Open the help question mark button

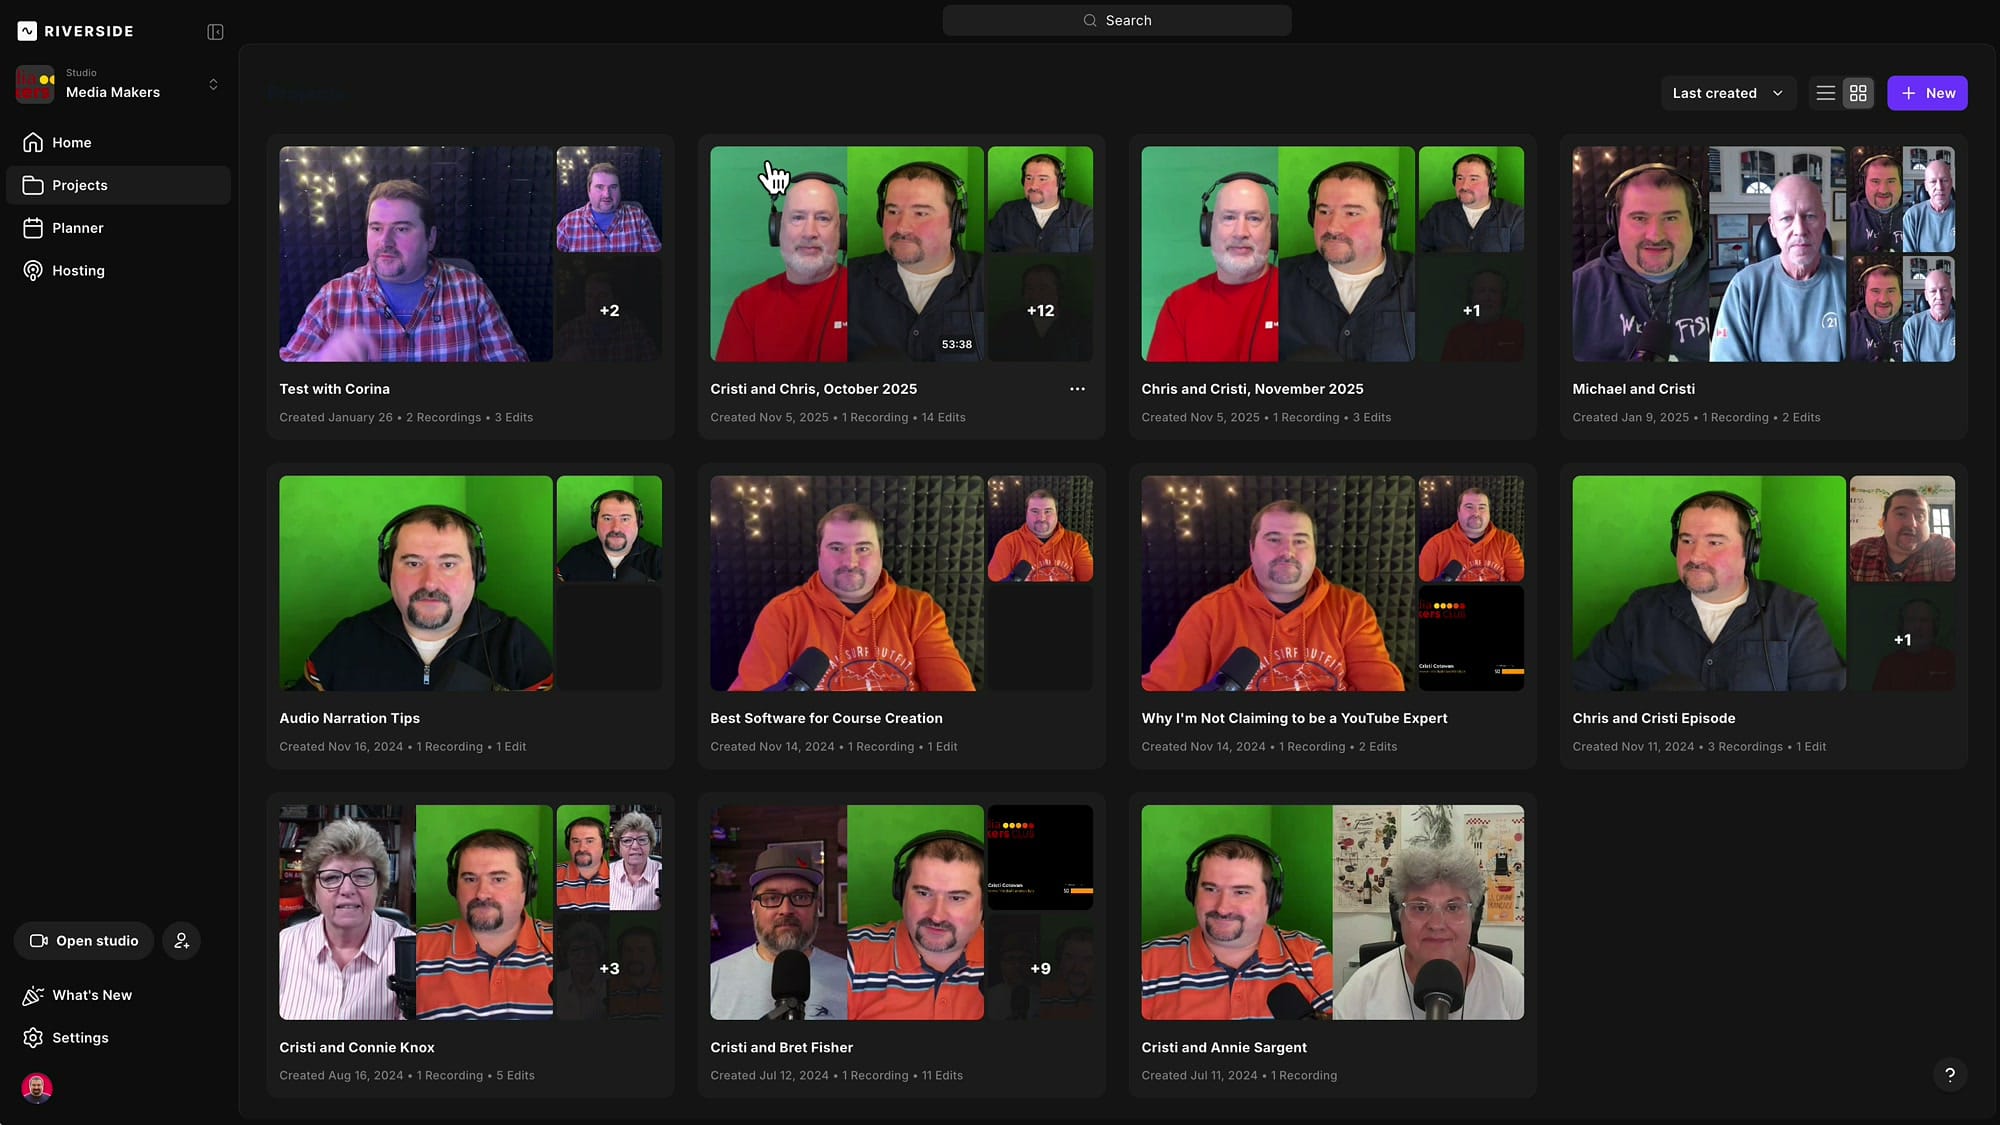[1949, 1074]
